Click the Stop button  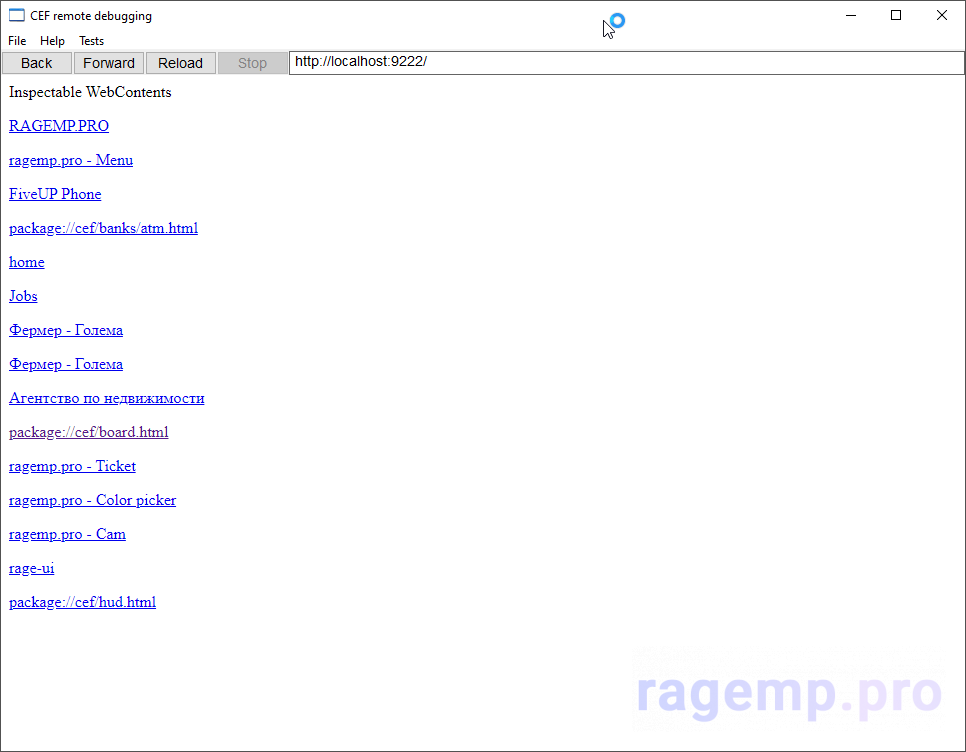(x=253, y=63)
